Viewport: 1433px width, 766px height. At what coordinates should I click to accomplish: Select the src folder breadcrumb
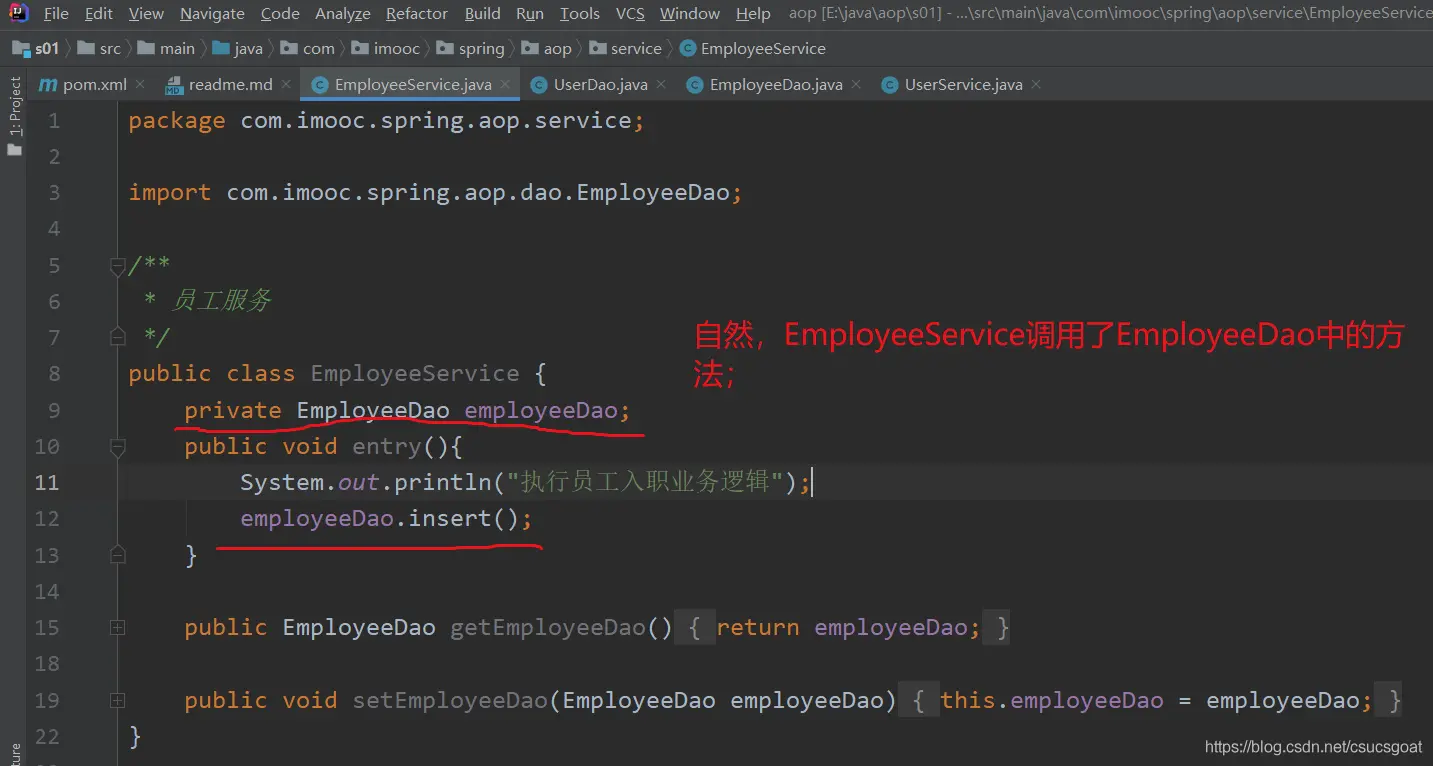click(99, 48)
